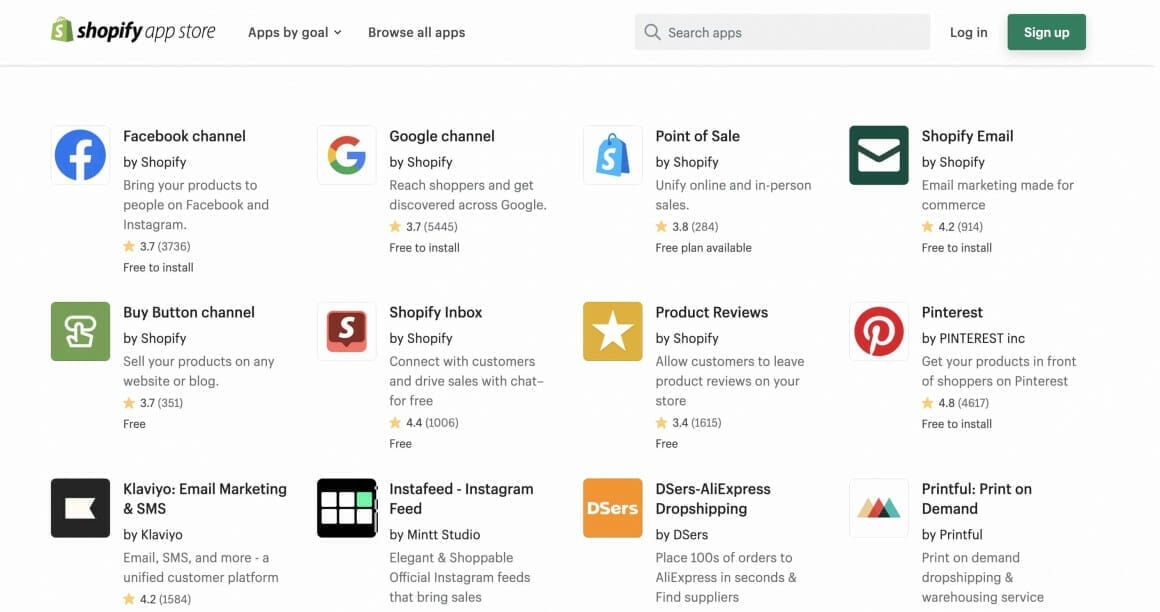The image size is (1160, 612).
Task: Open the Product Reviews app page
Action: 712,312
